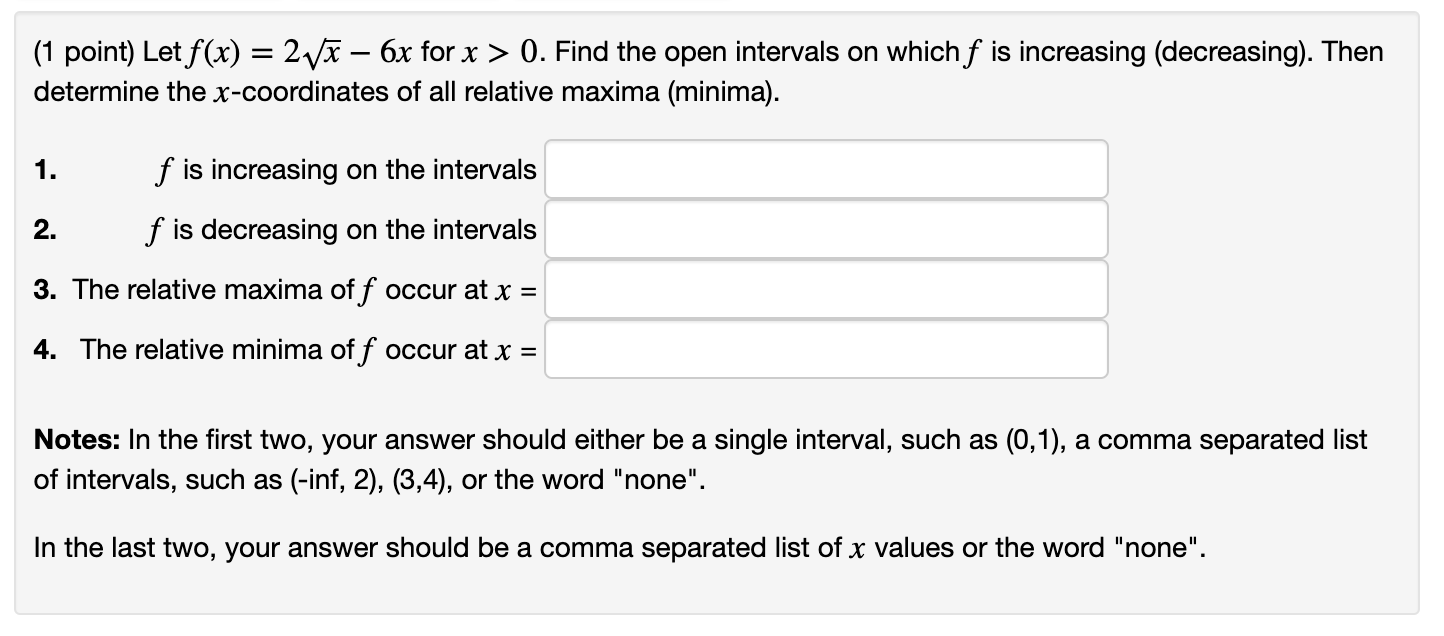Image resolution: width=1444 pixels, height=636 pixels.
Task: Place cursor in the minima x-value field
Action: (x=825, y=349)
